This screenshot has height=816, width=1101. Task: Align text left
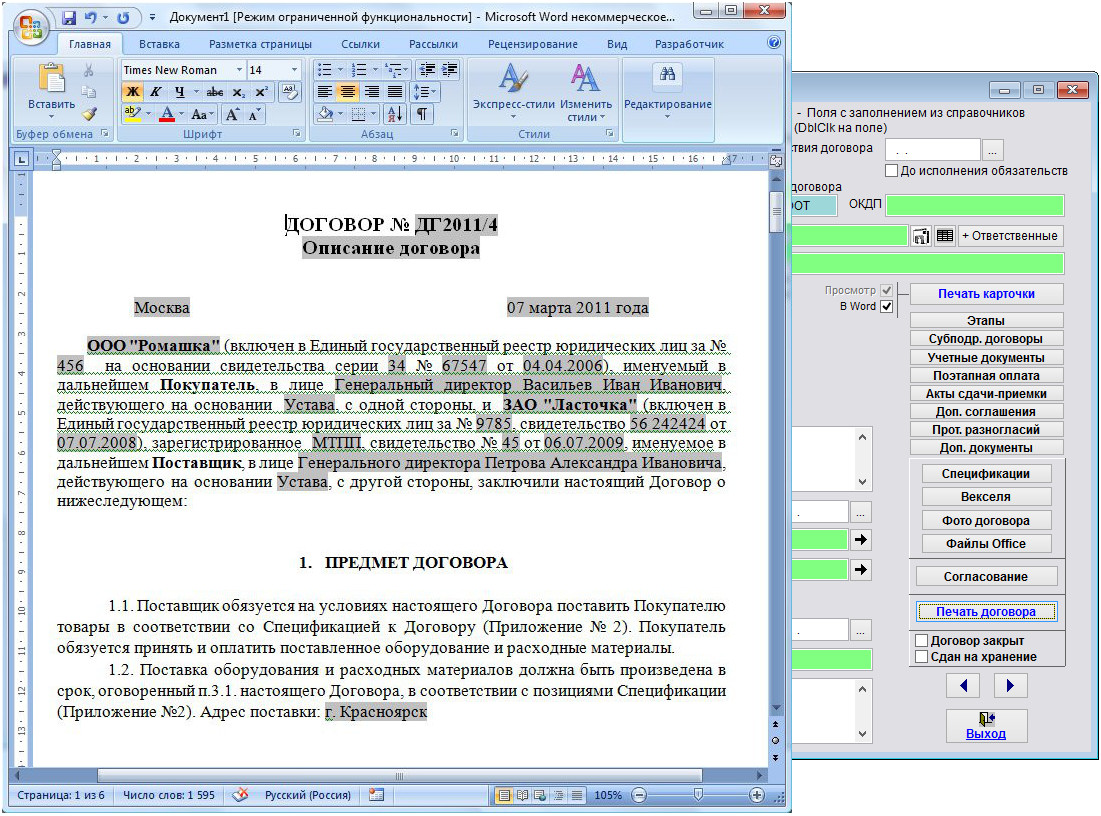click(x=324, y=92)
